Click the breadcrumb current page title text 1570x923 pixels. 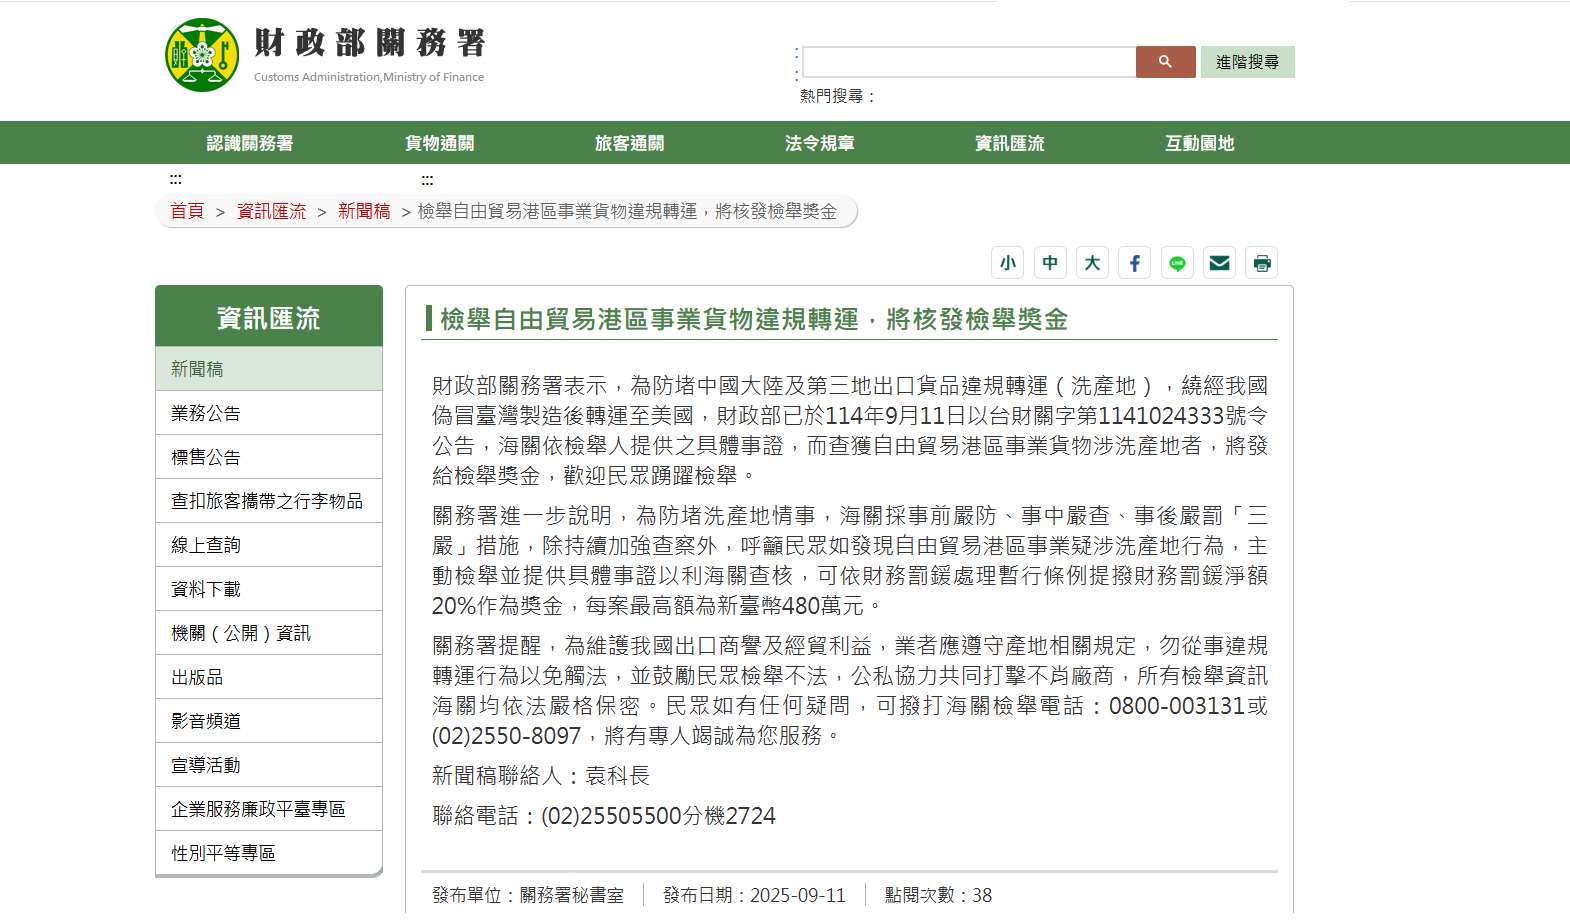627,211
